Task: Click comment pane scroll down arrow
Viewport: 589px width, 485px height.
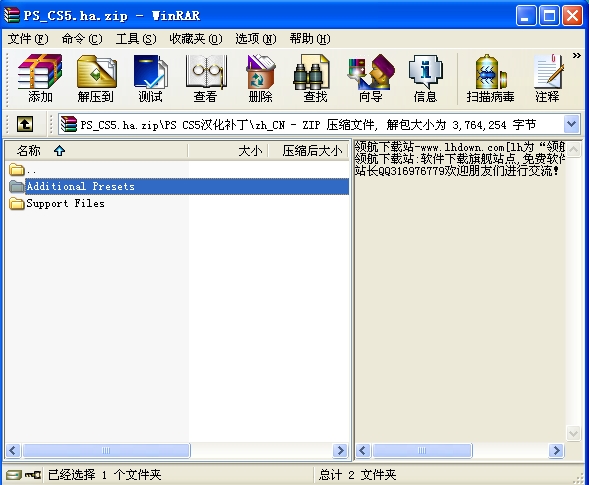Action: pos(573,433)
